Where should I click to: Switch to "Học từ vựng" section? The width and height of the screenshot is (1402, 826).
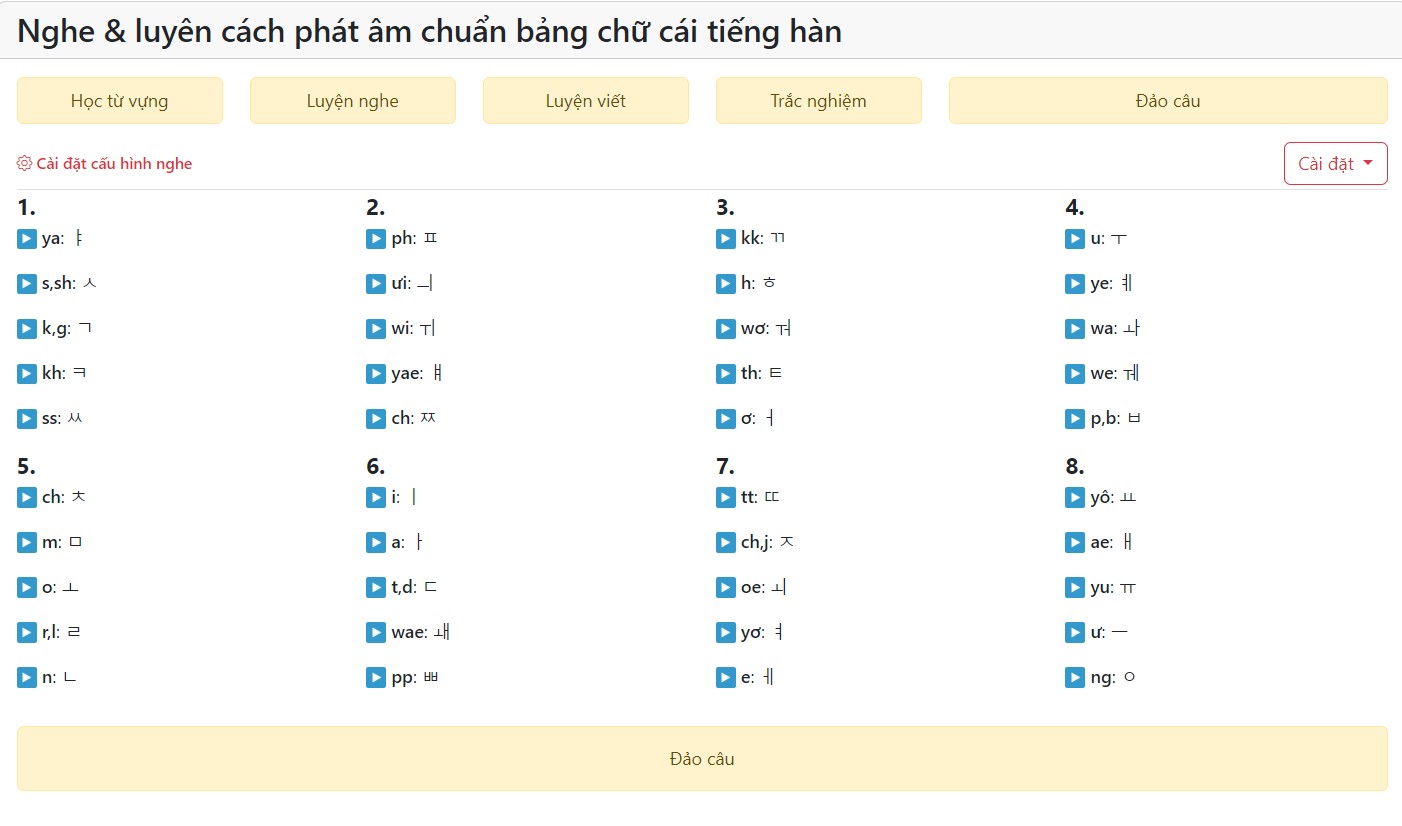(x=120, y=100)
